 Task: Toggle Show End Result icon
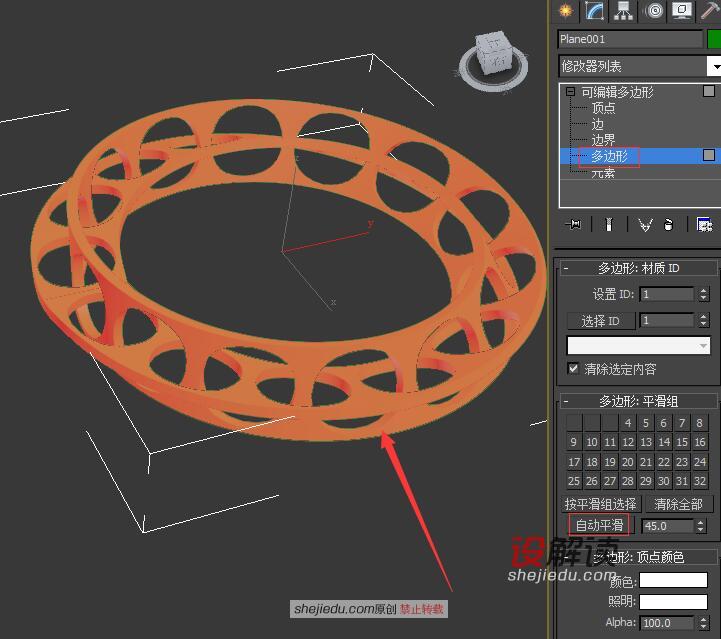point(609,225)
